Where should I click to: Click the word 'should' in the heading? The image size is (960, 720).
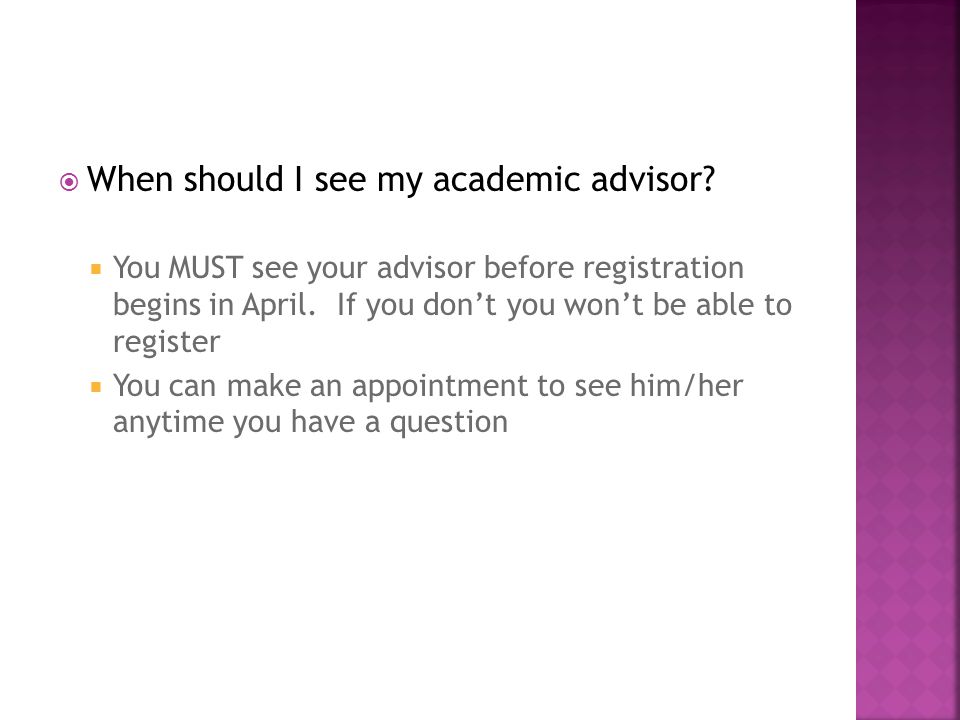(233, 179)
